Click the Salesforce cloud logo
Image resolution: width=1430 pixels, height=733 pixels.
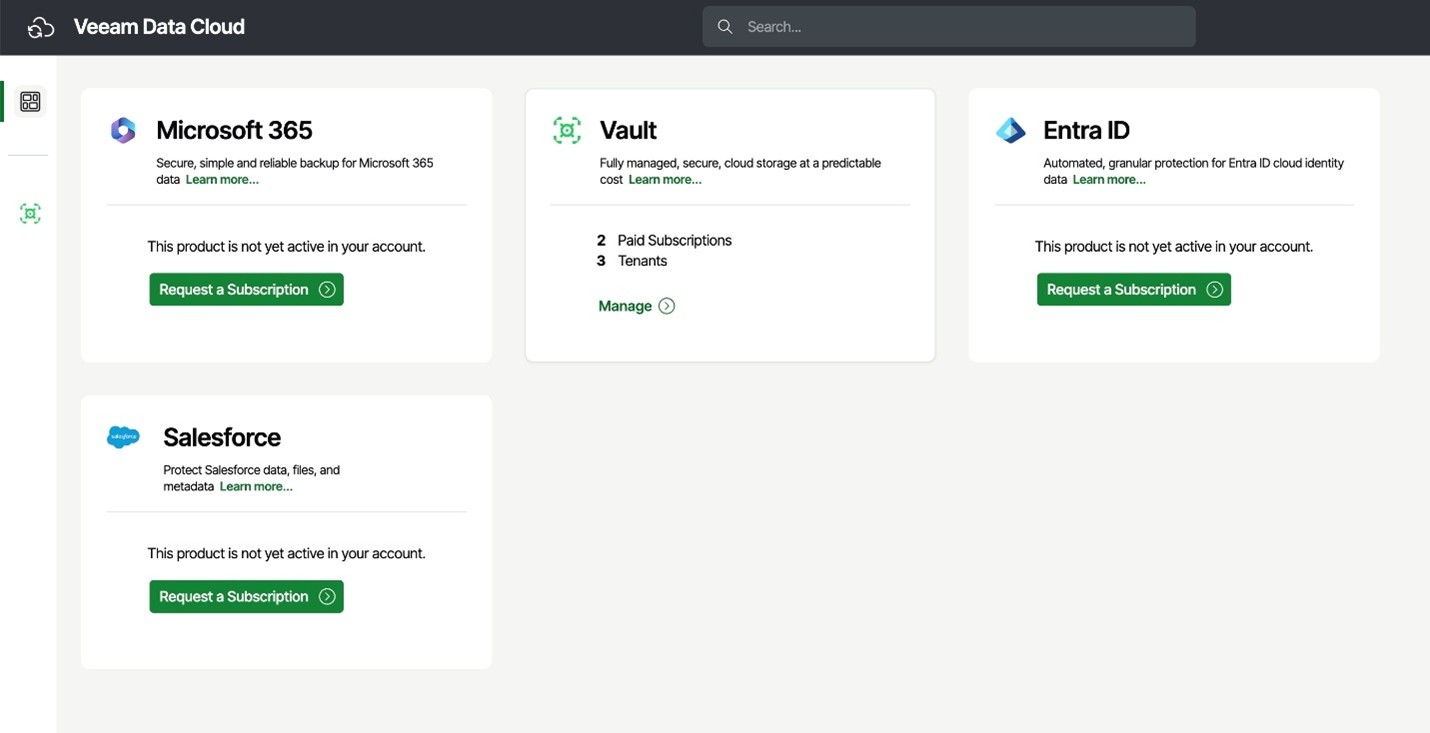click(x=124, y=437)
